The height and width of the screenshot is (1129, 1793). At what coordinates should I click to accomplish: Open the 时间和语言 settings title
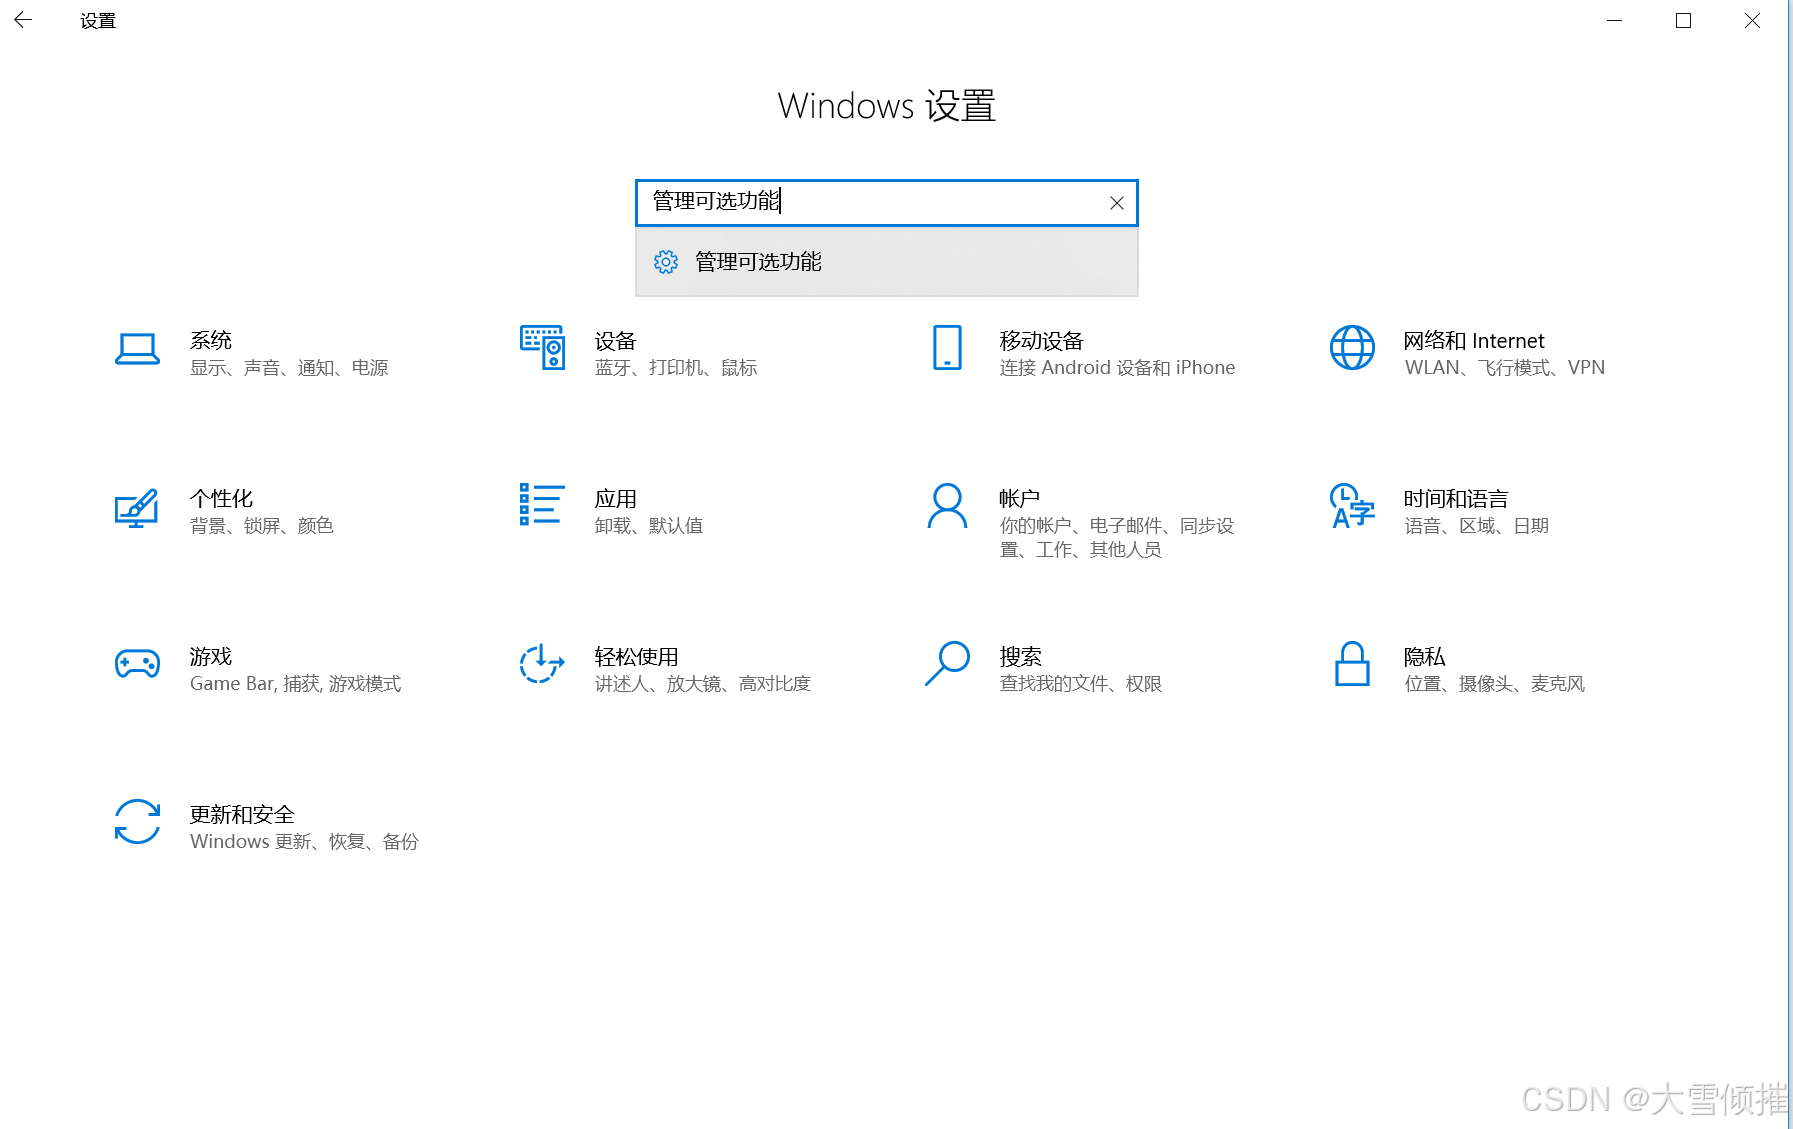(x=1456, y=498)
